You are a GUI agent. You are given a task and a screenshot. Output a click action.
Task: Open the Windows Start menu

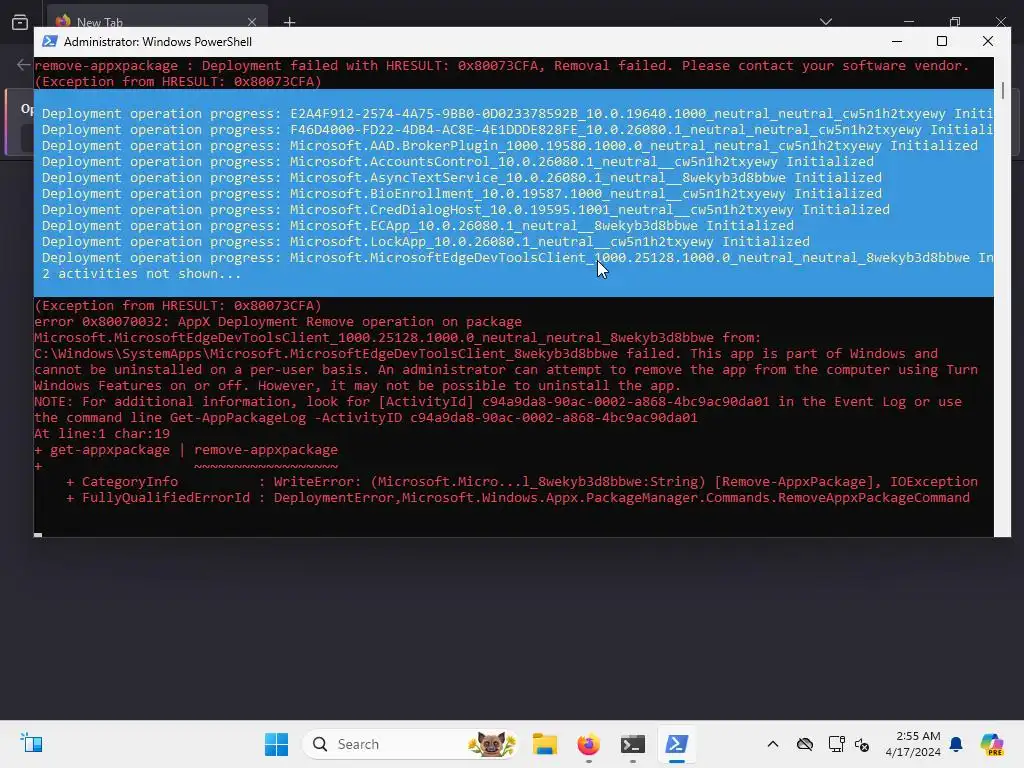(x=276, y=744)
